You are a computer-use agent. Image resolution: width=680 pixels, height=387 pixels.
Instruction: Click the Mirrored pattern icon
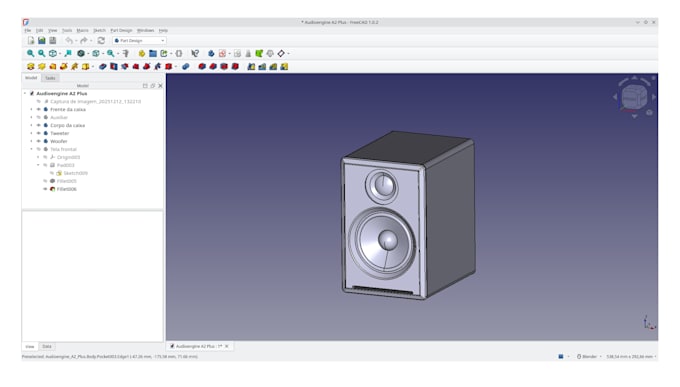coord(251,66)
